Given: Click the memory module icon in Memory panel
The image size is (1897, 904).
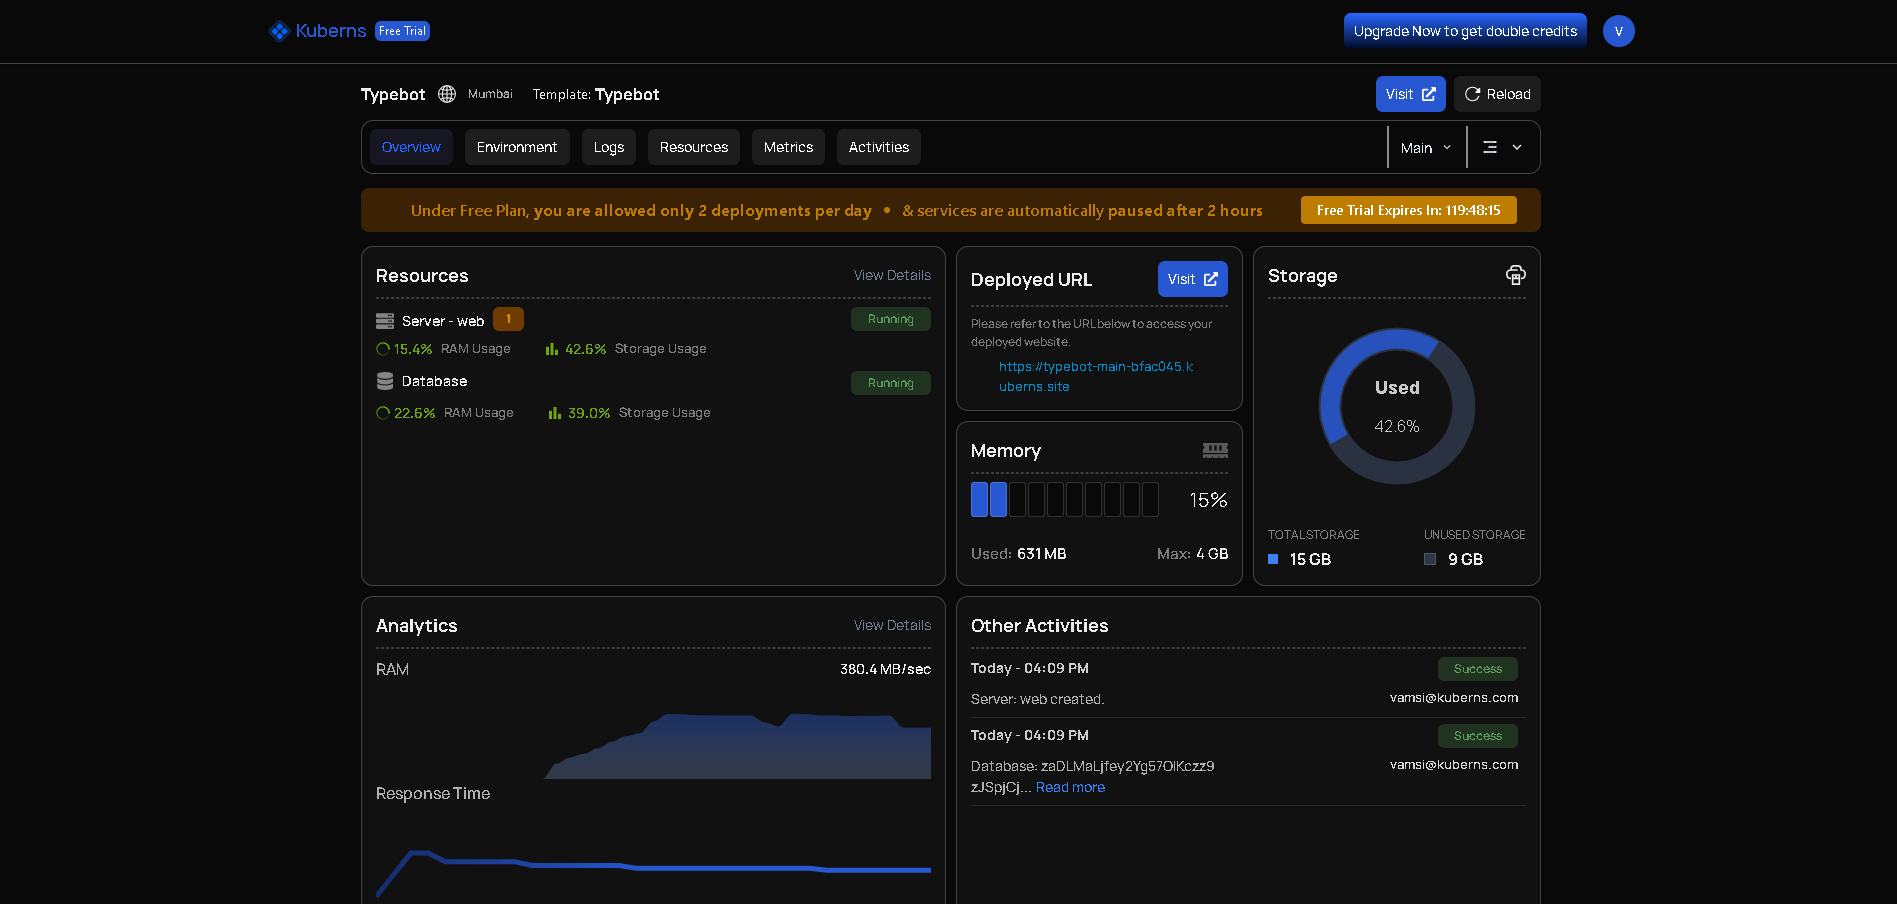Looking at the screenshot, I should pyautogui.click(x=1214, y=450).
